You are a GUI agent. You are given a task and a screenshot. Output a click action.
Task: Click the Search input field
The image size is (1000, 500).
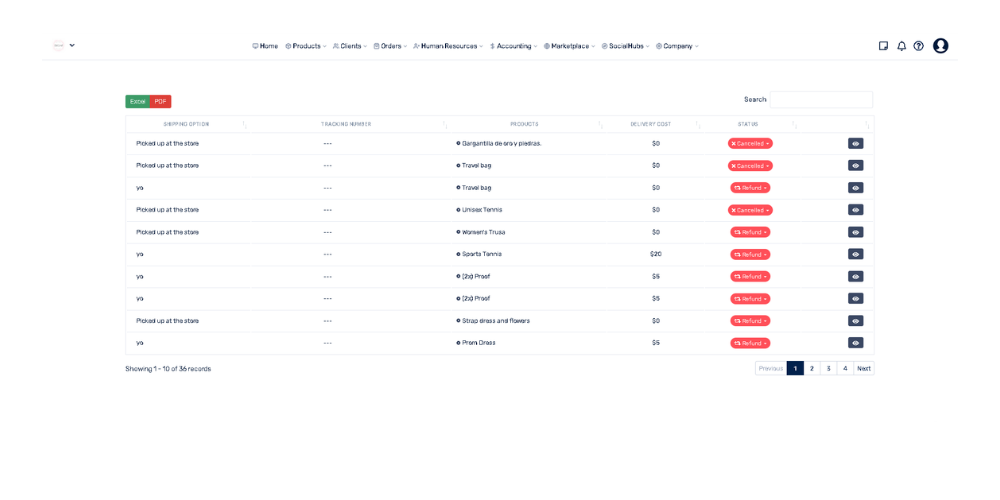821,100
